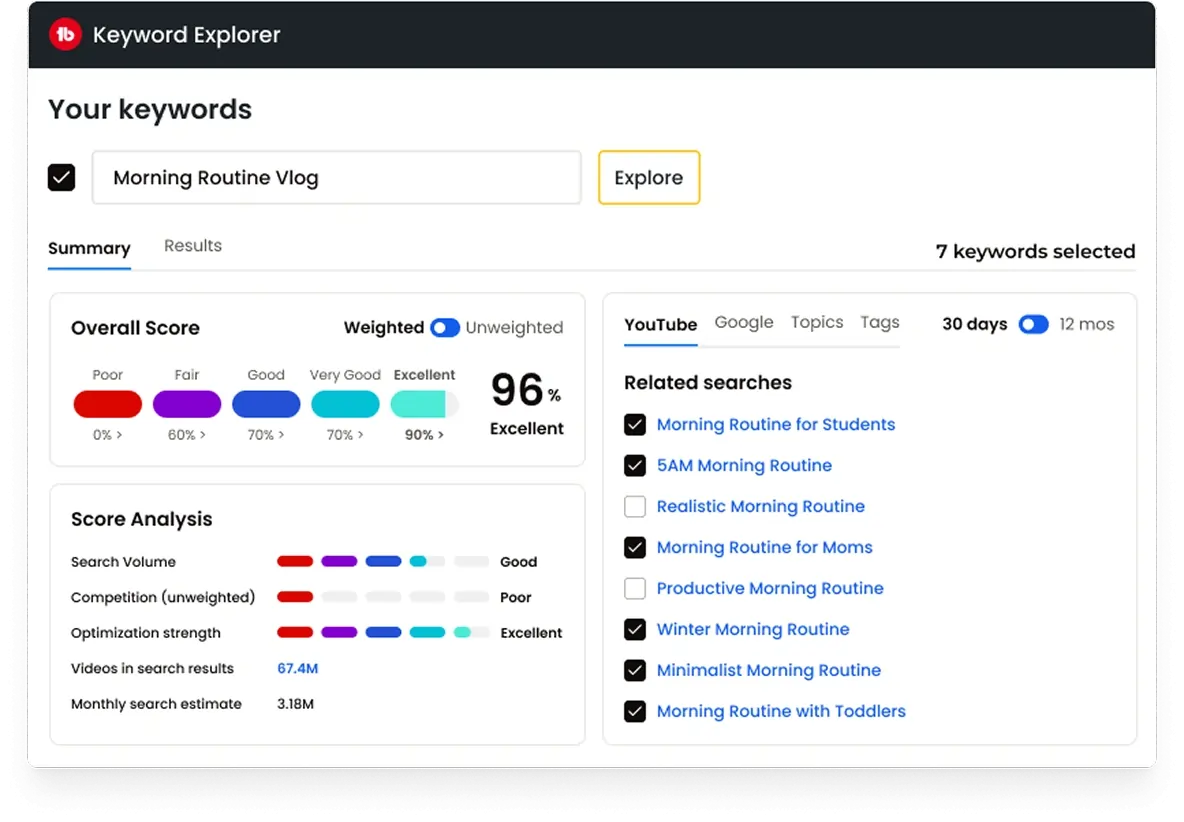Open the Tags tab

879,322
